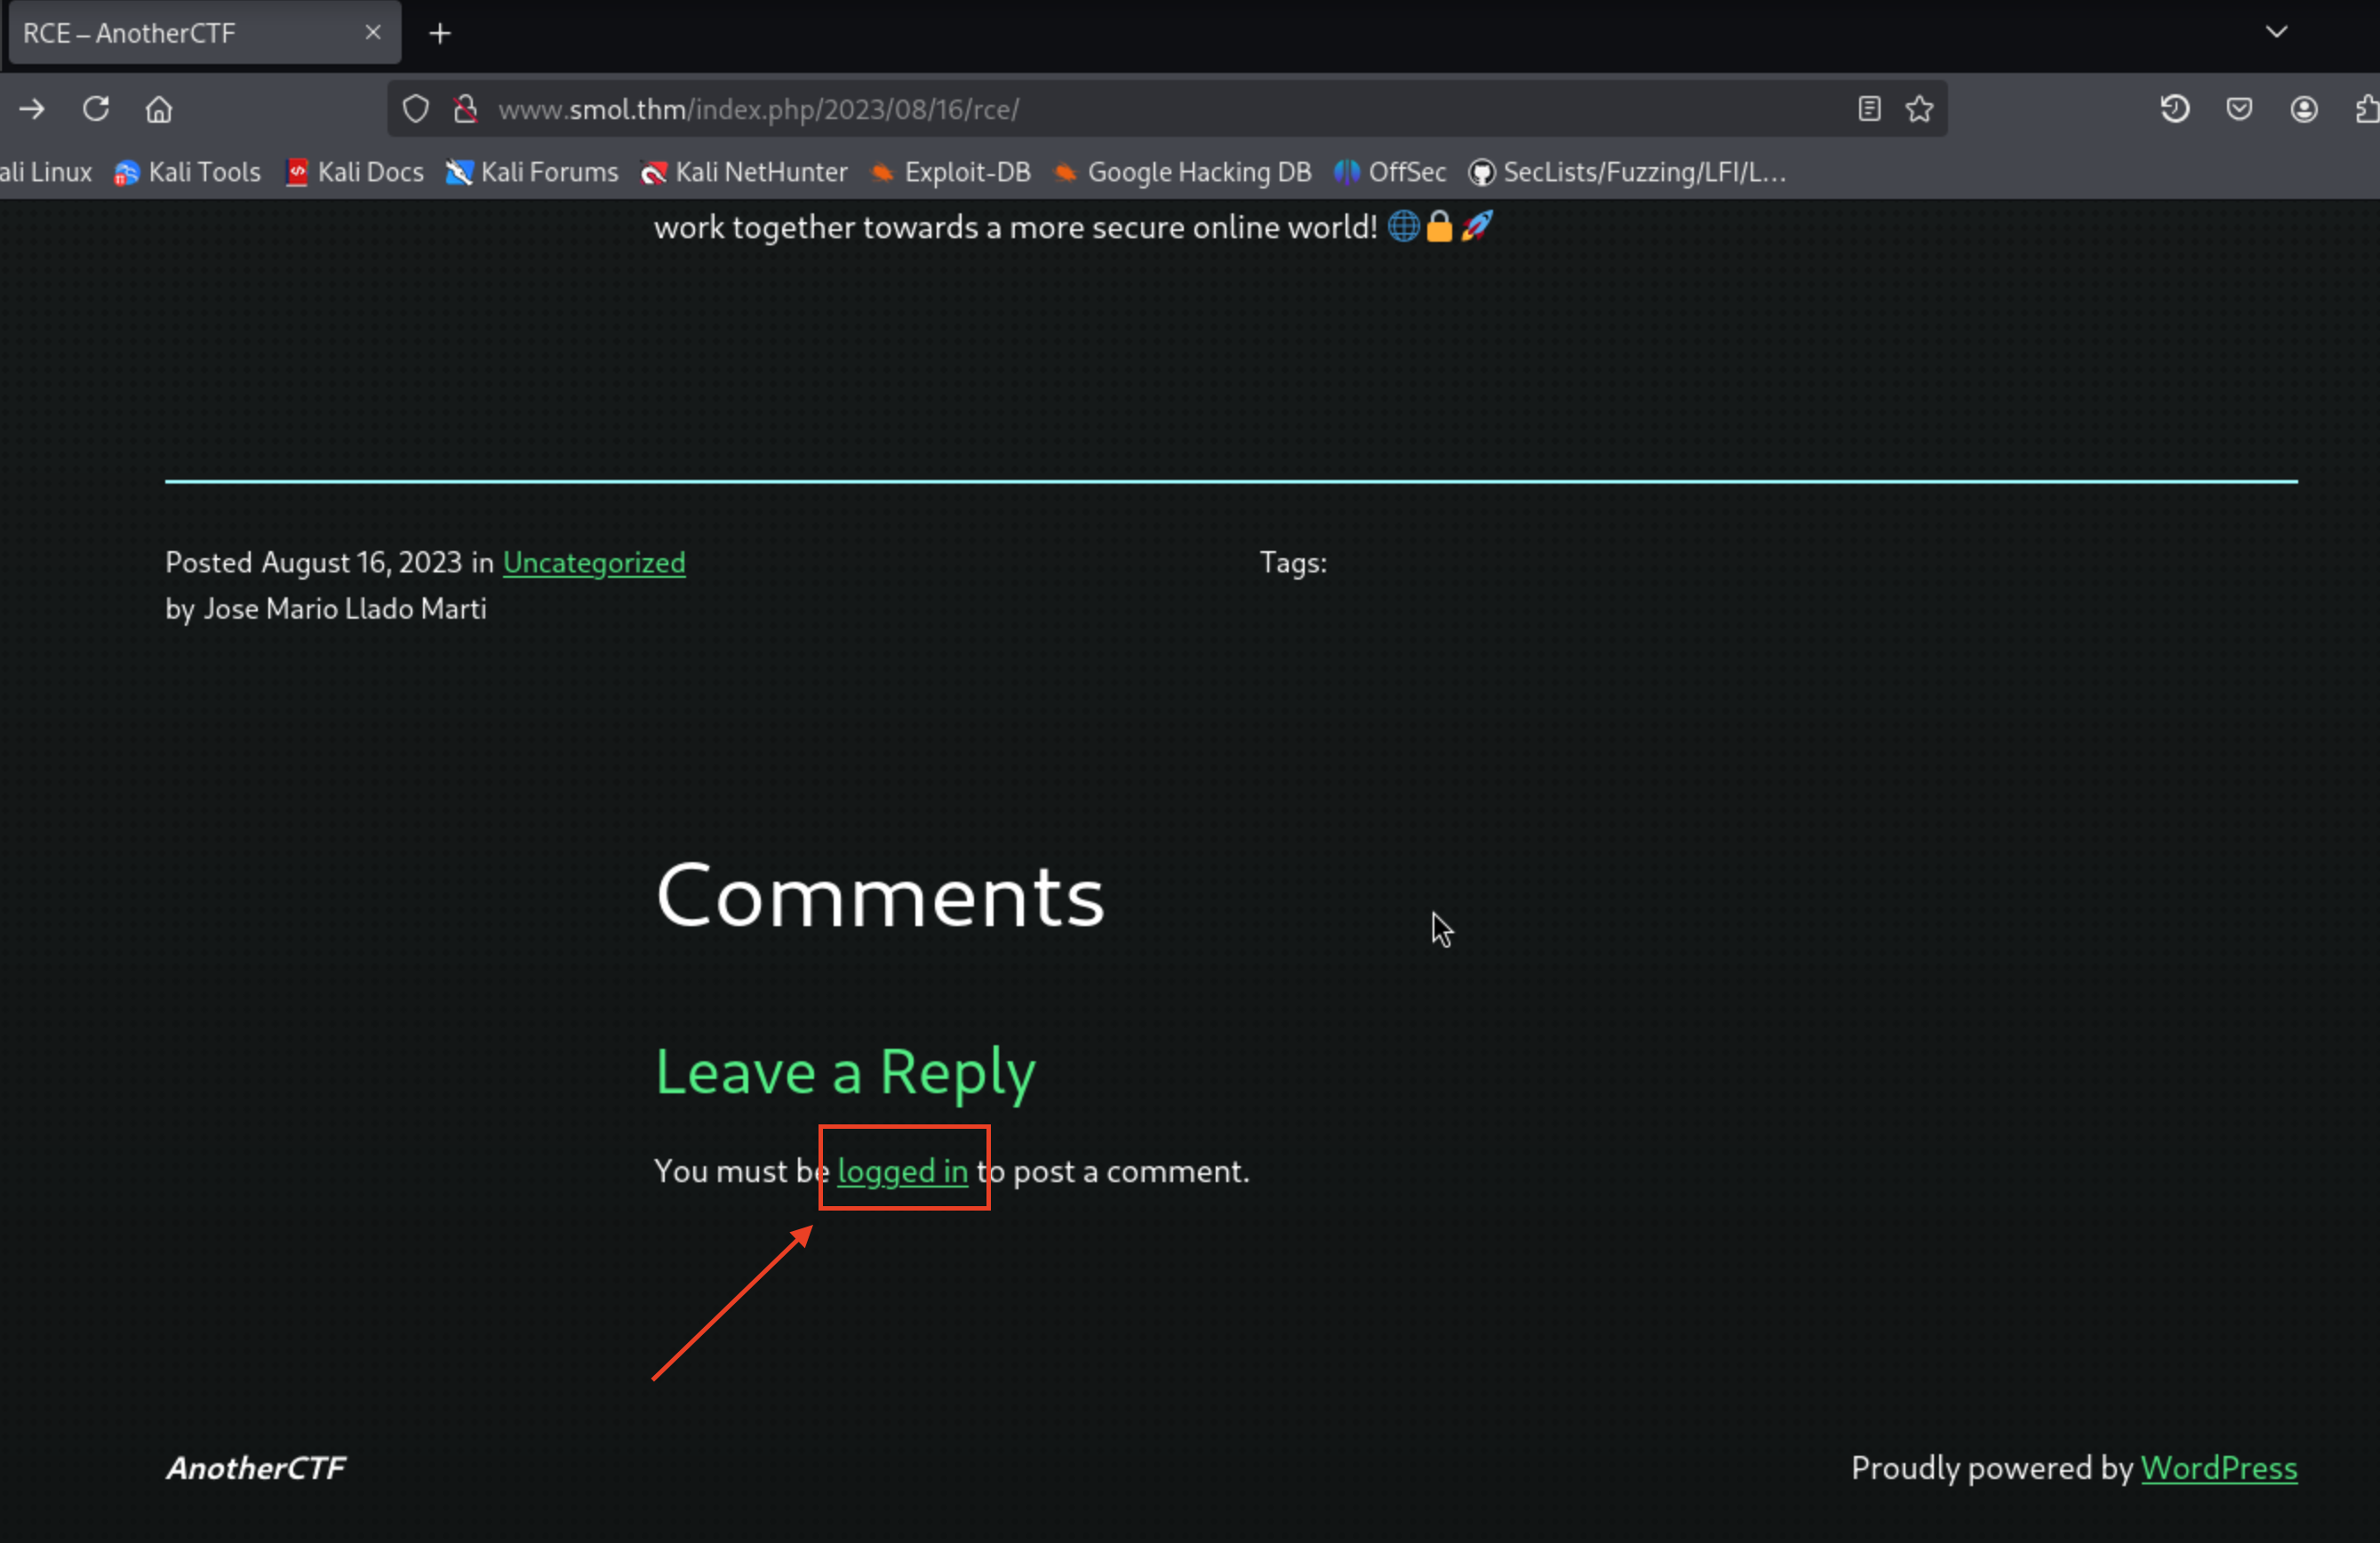Click the insecure connection padlock icon
2380x1543 pixels.
point(465,109)
